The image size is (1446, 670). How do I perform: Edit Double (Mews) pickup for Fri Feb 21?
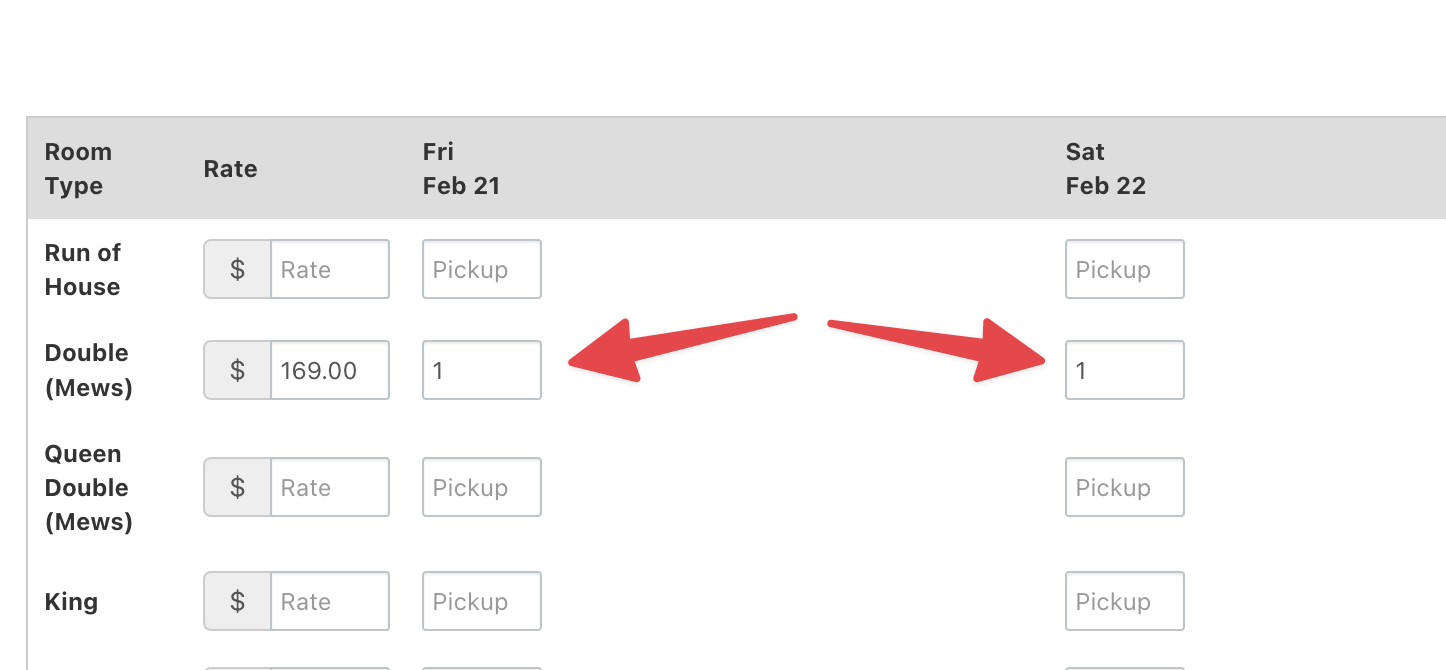point(481,370)
